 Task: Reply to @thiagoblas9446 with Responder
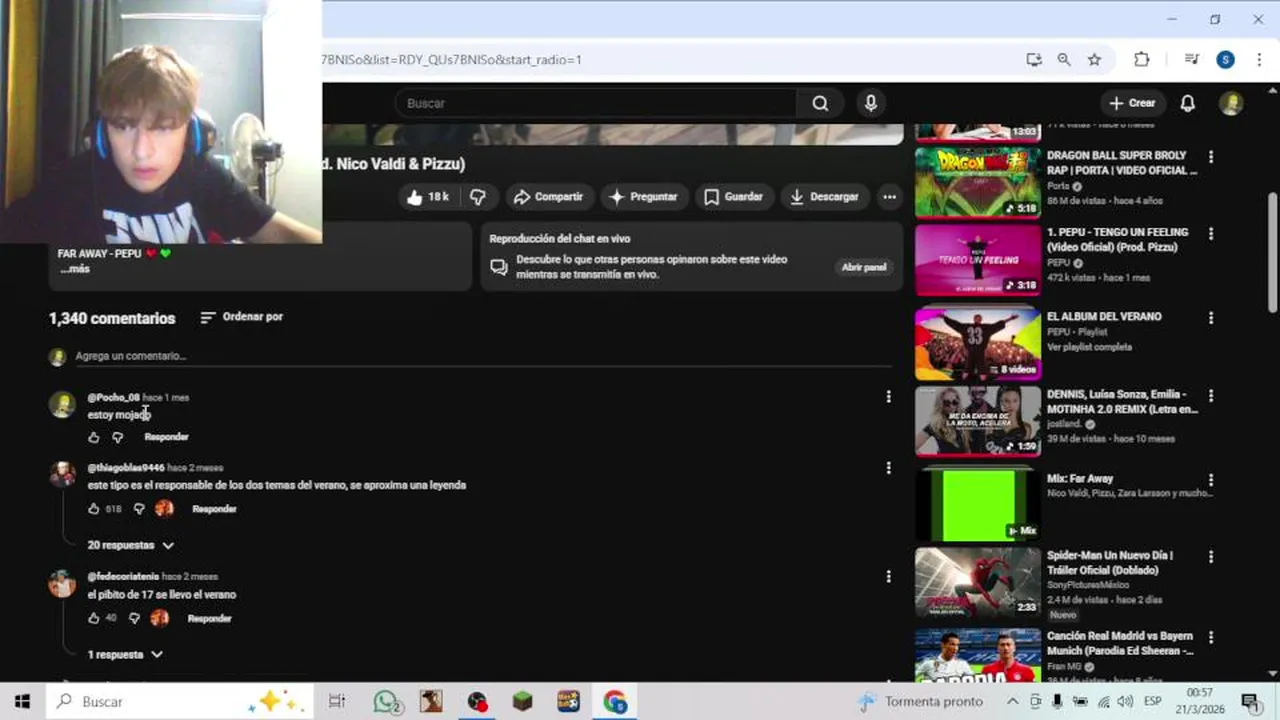coord(214,509)
